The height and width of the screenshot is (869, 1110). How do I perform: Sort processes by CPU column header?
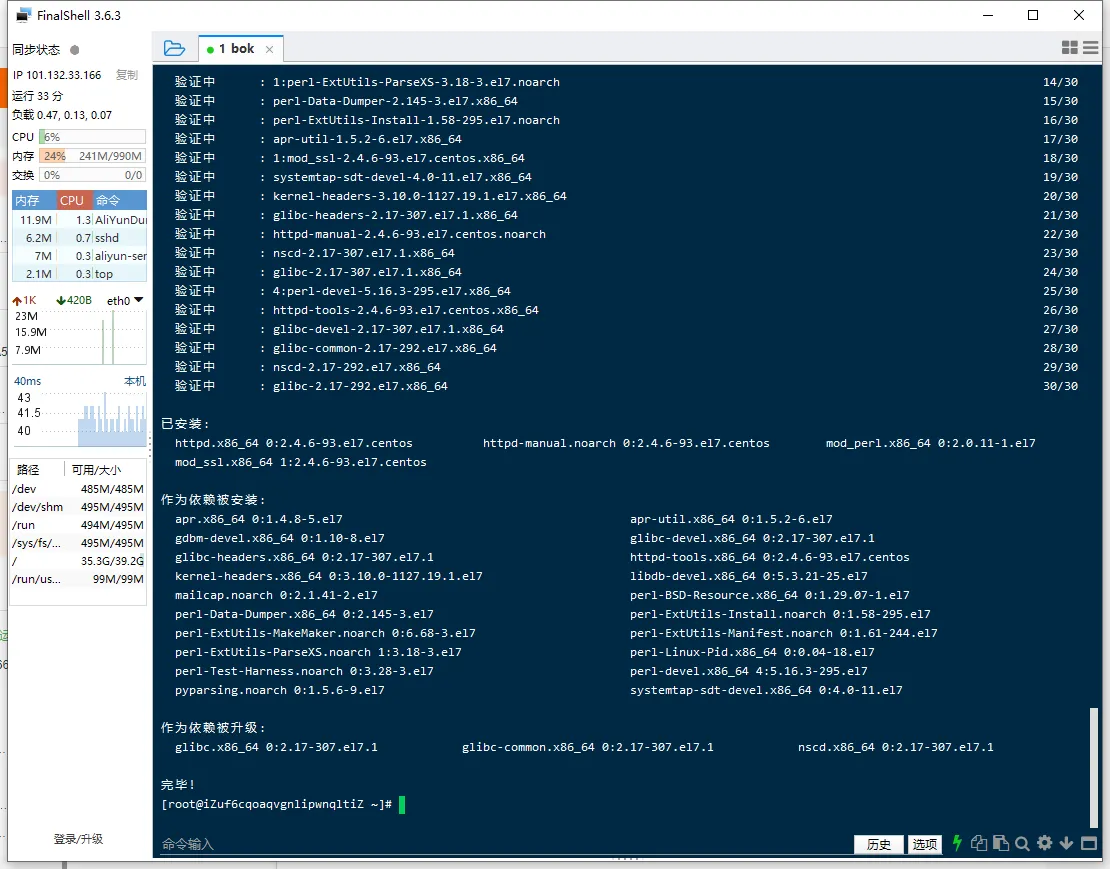point(75,200)
